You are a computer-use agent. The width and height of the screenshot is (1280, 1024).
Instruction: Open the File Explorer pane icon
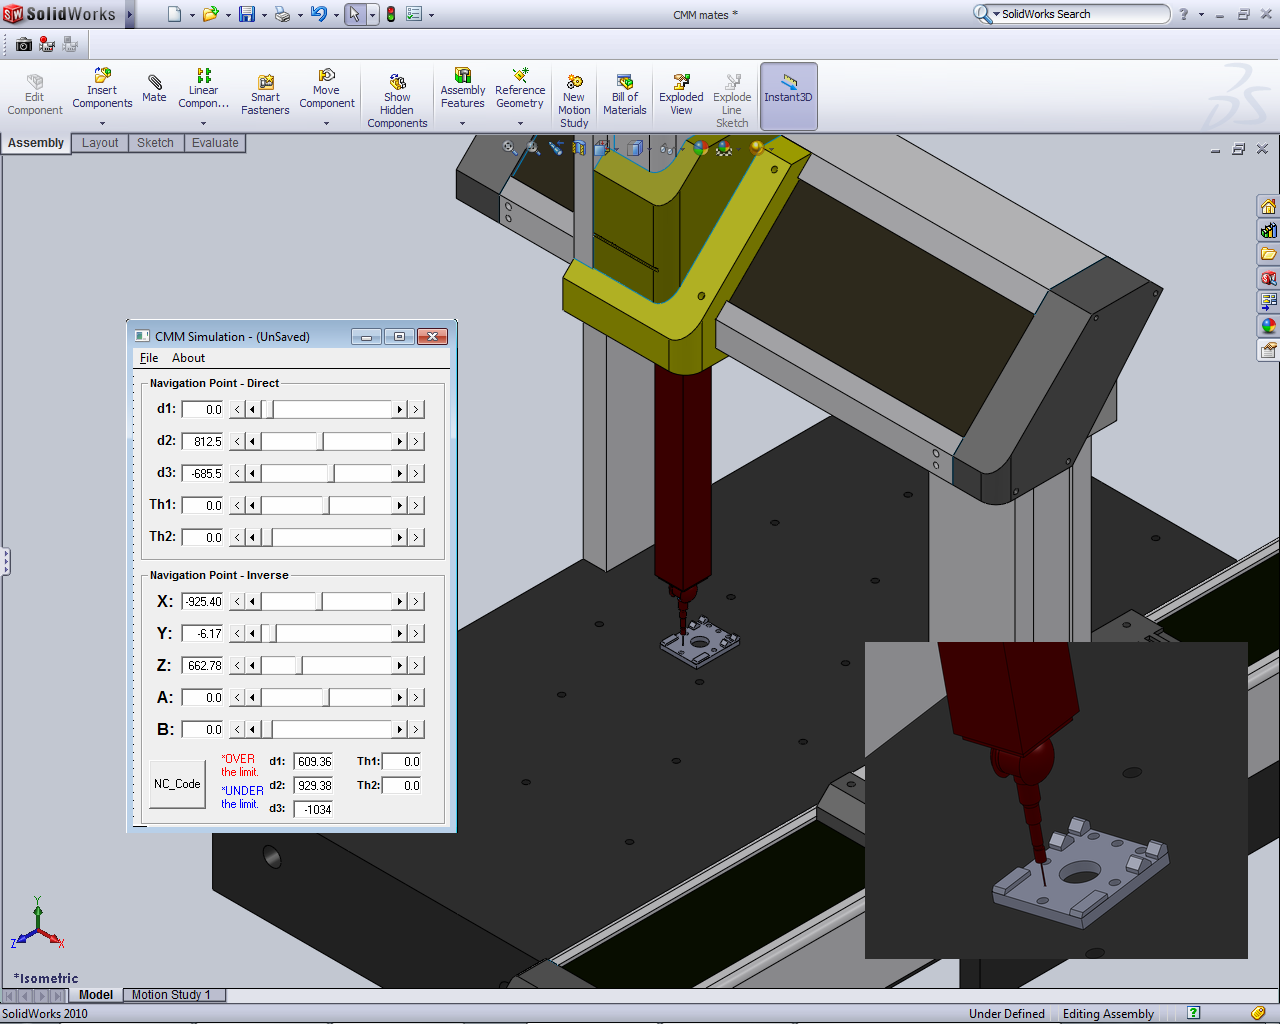click(x=1268, y=254)
